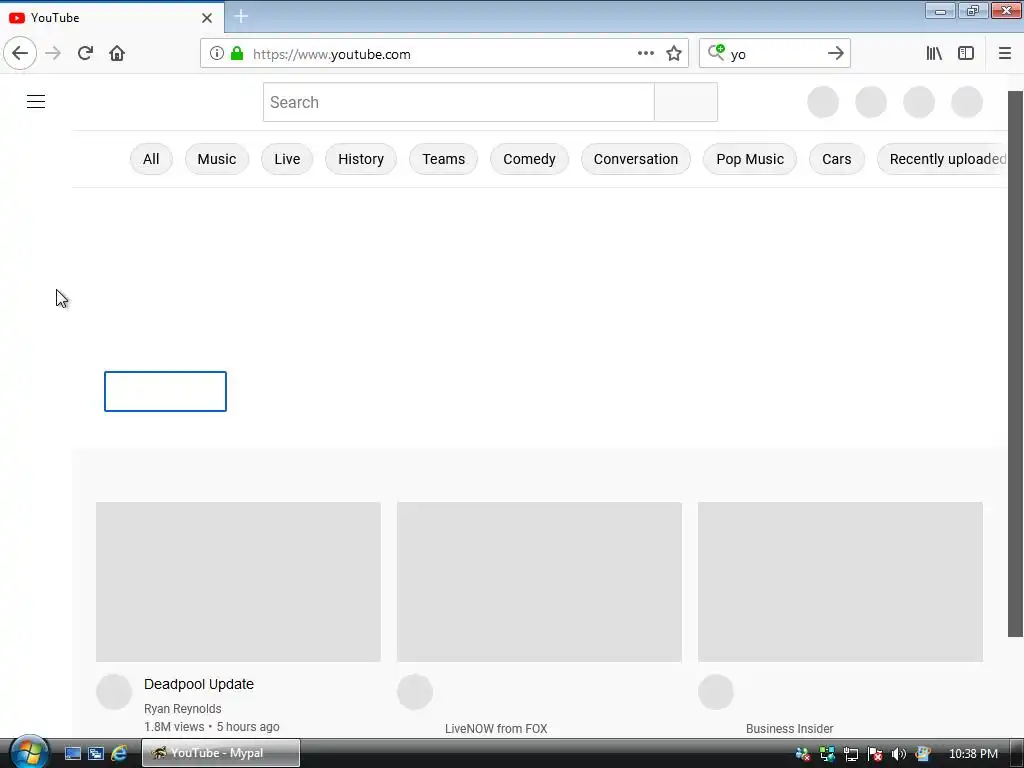The width and height of the screenshot is (1024, 768).
Task: Open the Business Insider video thumbnail
Action: click(x=840, y=581)
